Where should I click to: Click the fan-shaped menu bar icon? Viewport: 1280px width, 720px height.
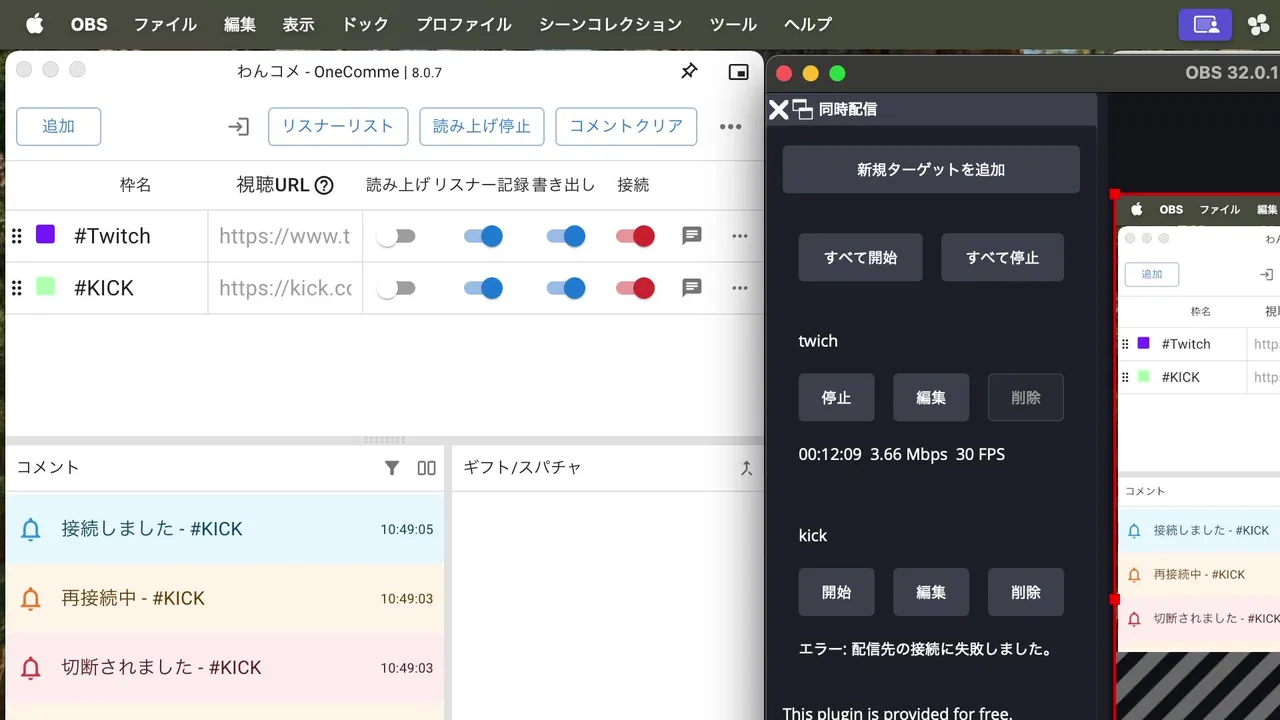pos(1258,24)
